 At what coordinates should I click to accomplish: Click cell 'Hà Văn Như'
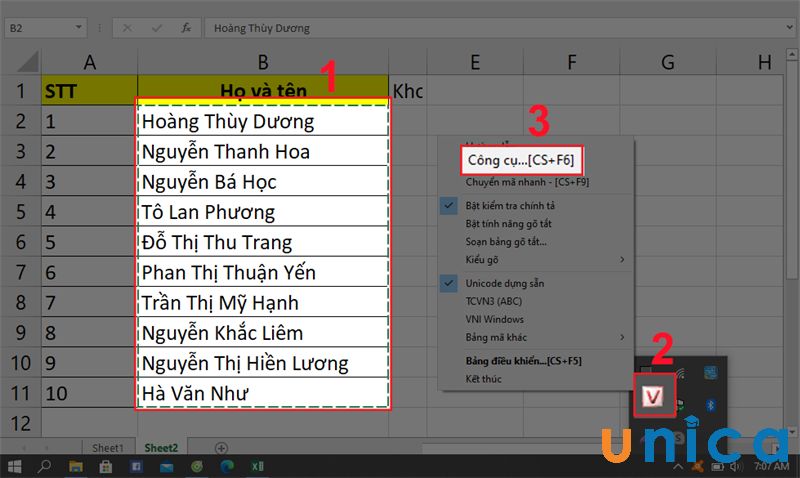pyautogui.click(x=263, y=393)
